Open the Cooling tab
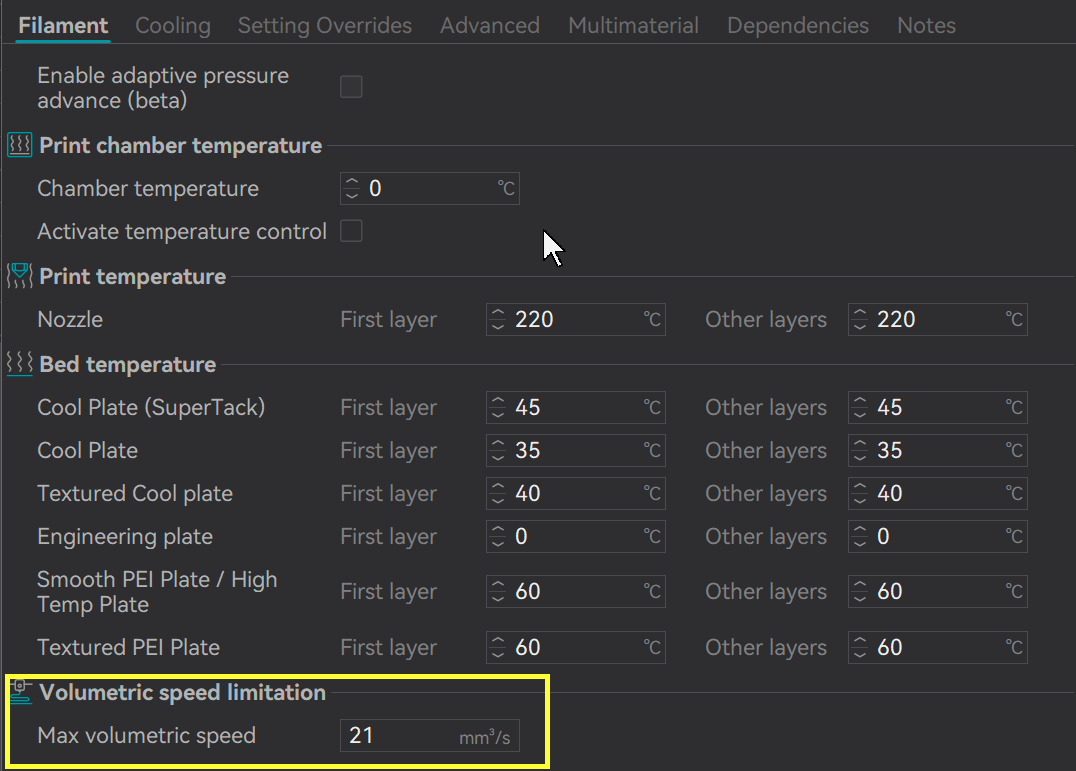The width and height of the screenshot is (1076, 771). (173, 26)
